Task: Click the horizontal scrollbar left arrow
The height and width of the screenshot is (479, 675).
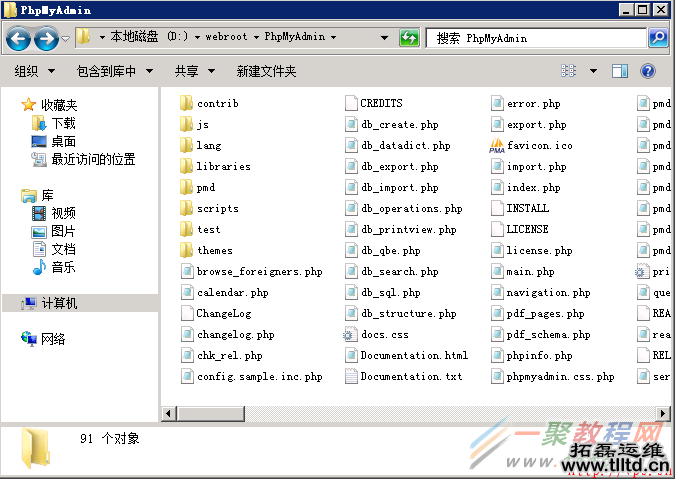Action: tap(168, 414)
